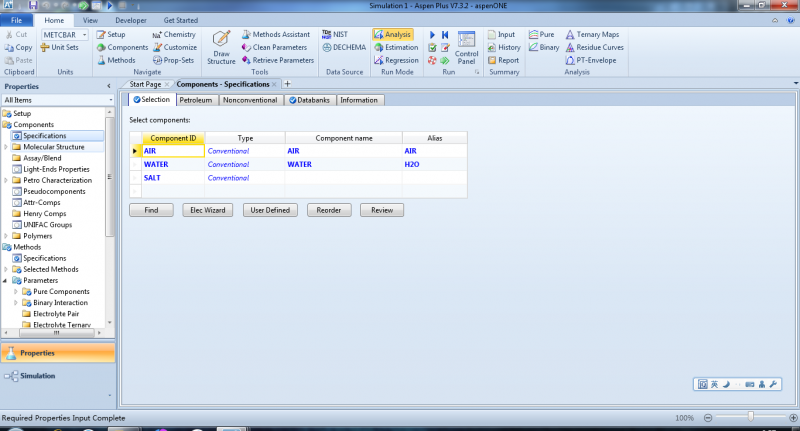
Task: Launch the Draw Structure tool
Action: point(221,47)
